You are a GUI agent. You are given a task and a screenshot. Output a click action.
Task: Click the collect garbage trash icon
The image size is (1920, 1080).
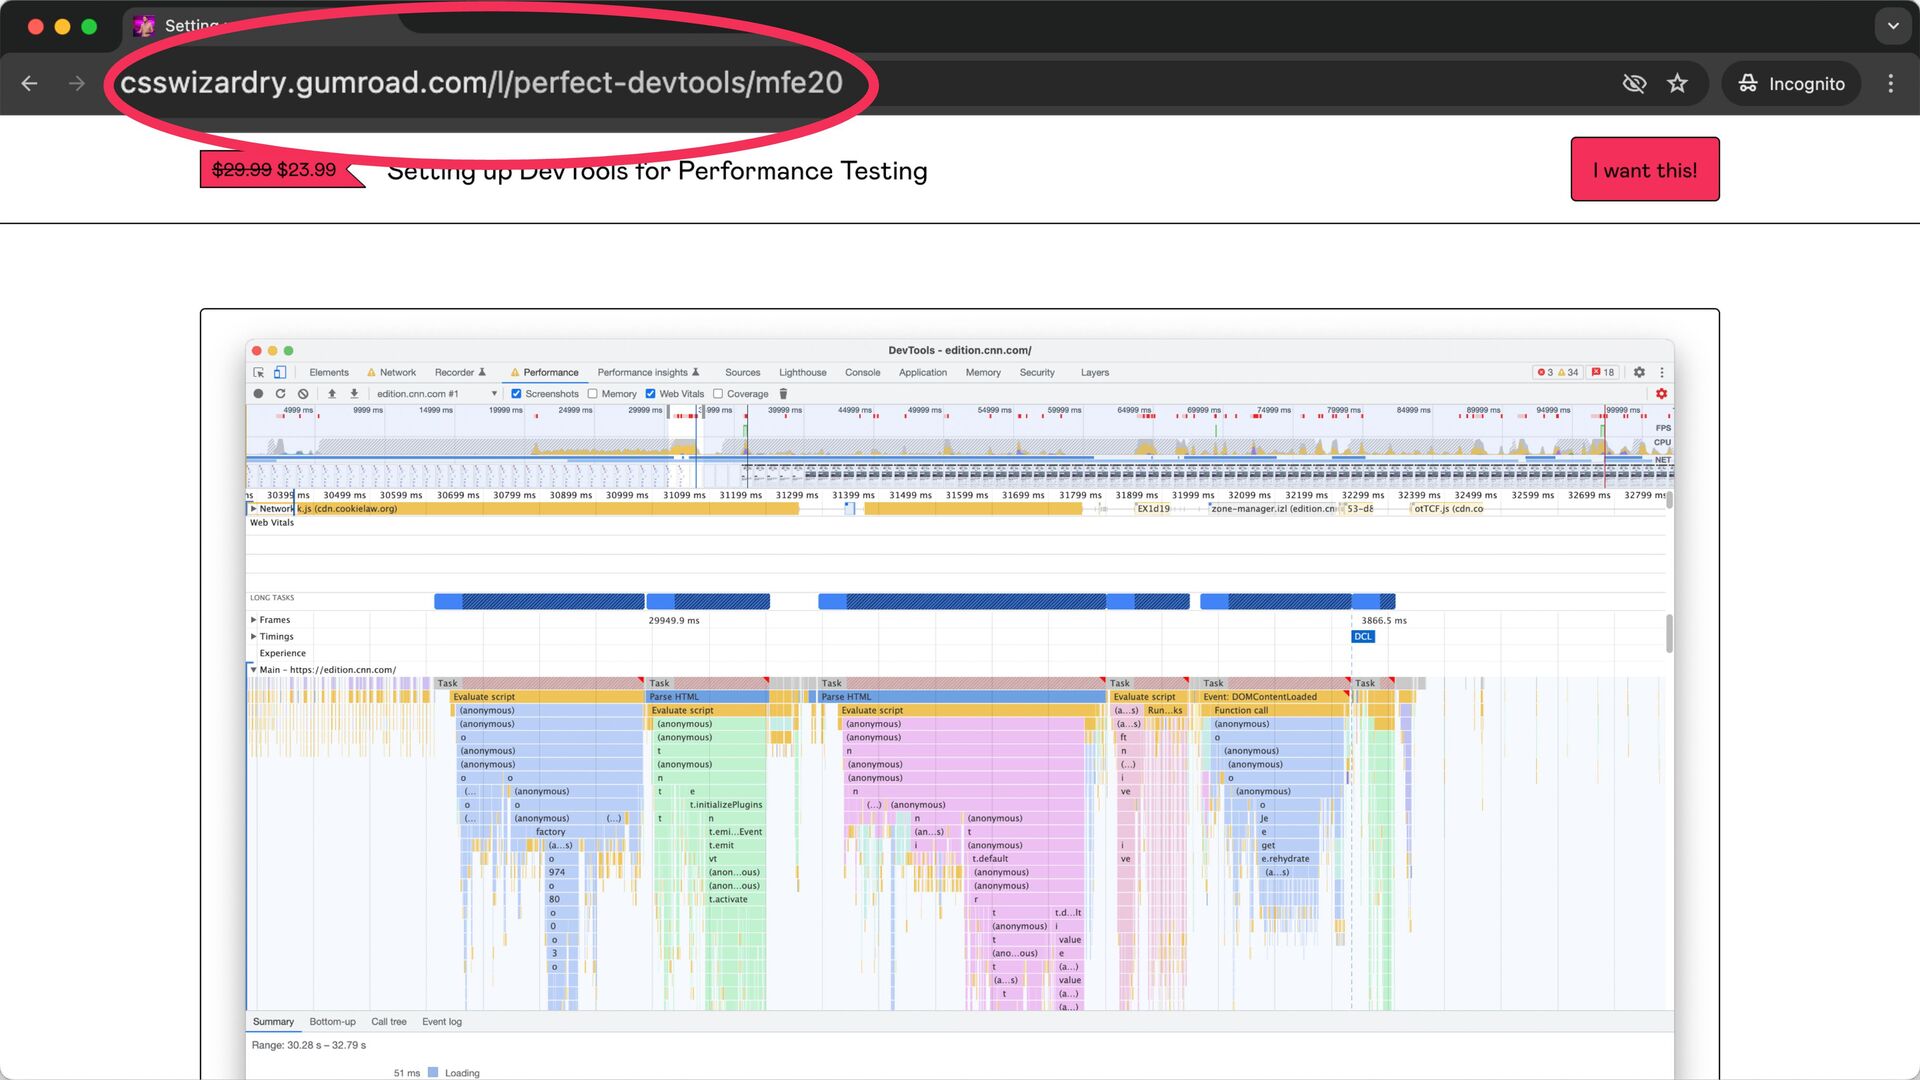pyautogui.click(x=783, y=394)
